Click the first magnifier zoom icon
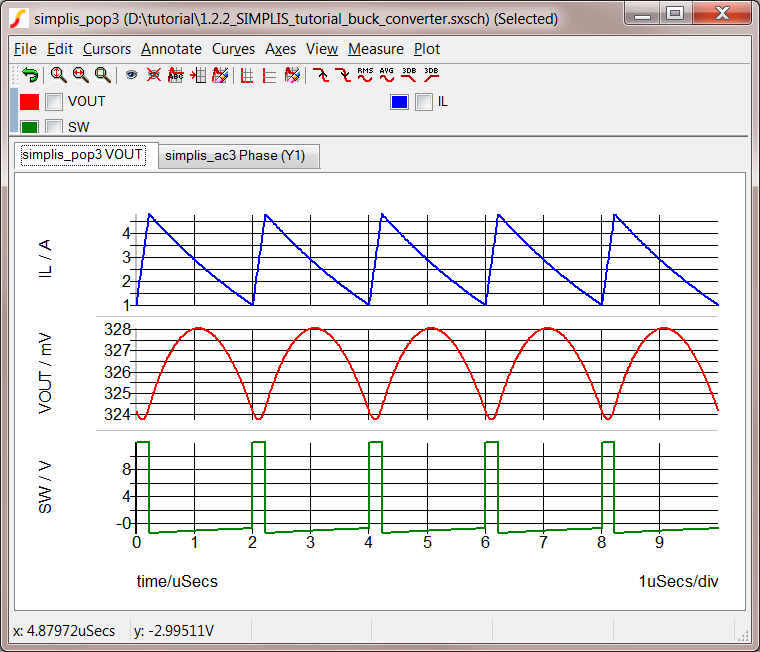 pos(58,75)
